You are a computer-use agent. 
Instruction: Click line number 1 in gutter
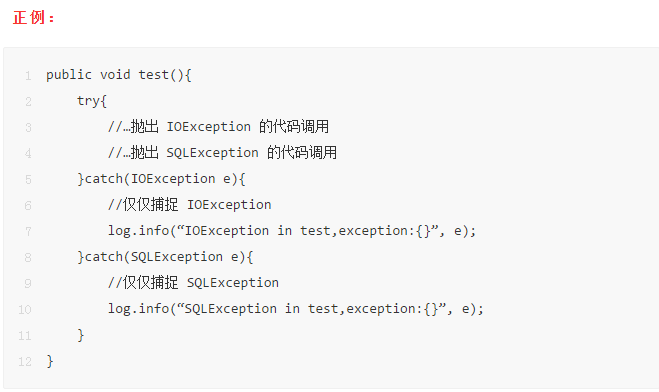click(28, 76)
